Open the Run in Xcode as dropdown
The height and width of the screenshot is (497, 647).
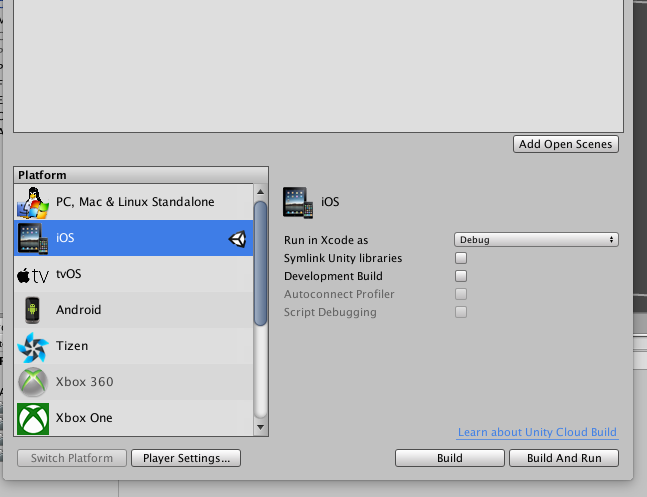point(536,240)
